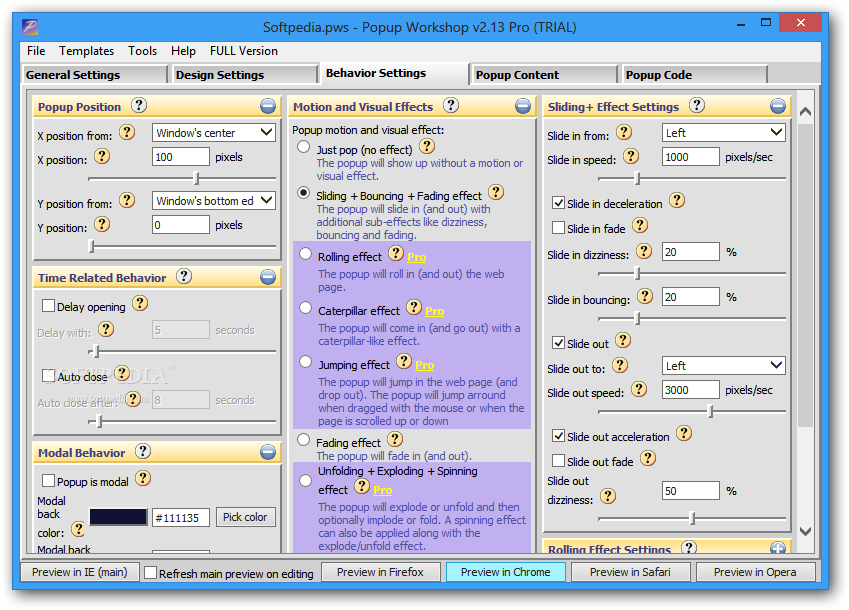Collapse the Time Related Behavior panel
The width and height of the screenshot is (849, 610).
(x=268, y=277)
